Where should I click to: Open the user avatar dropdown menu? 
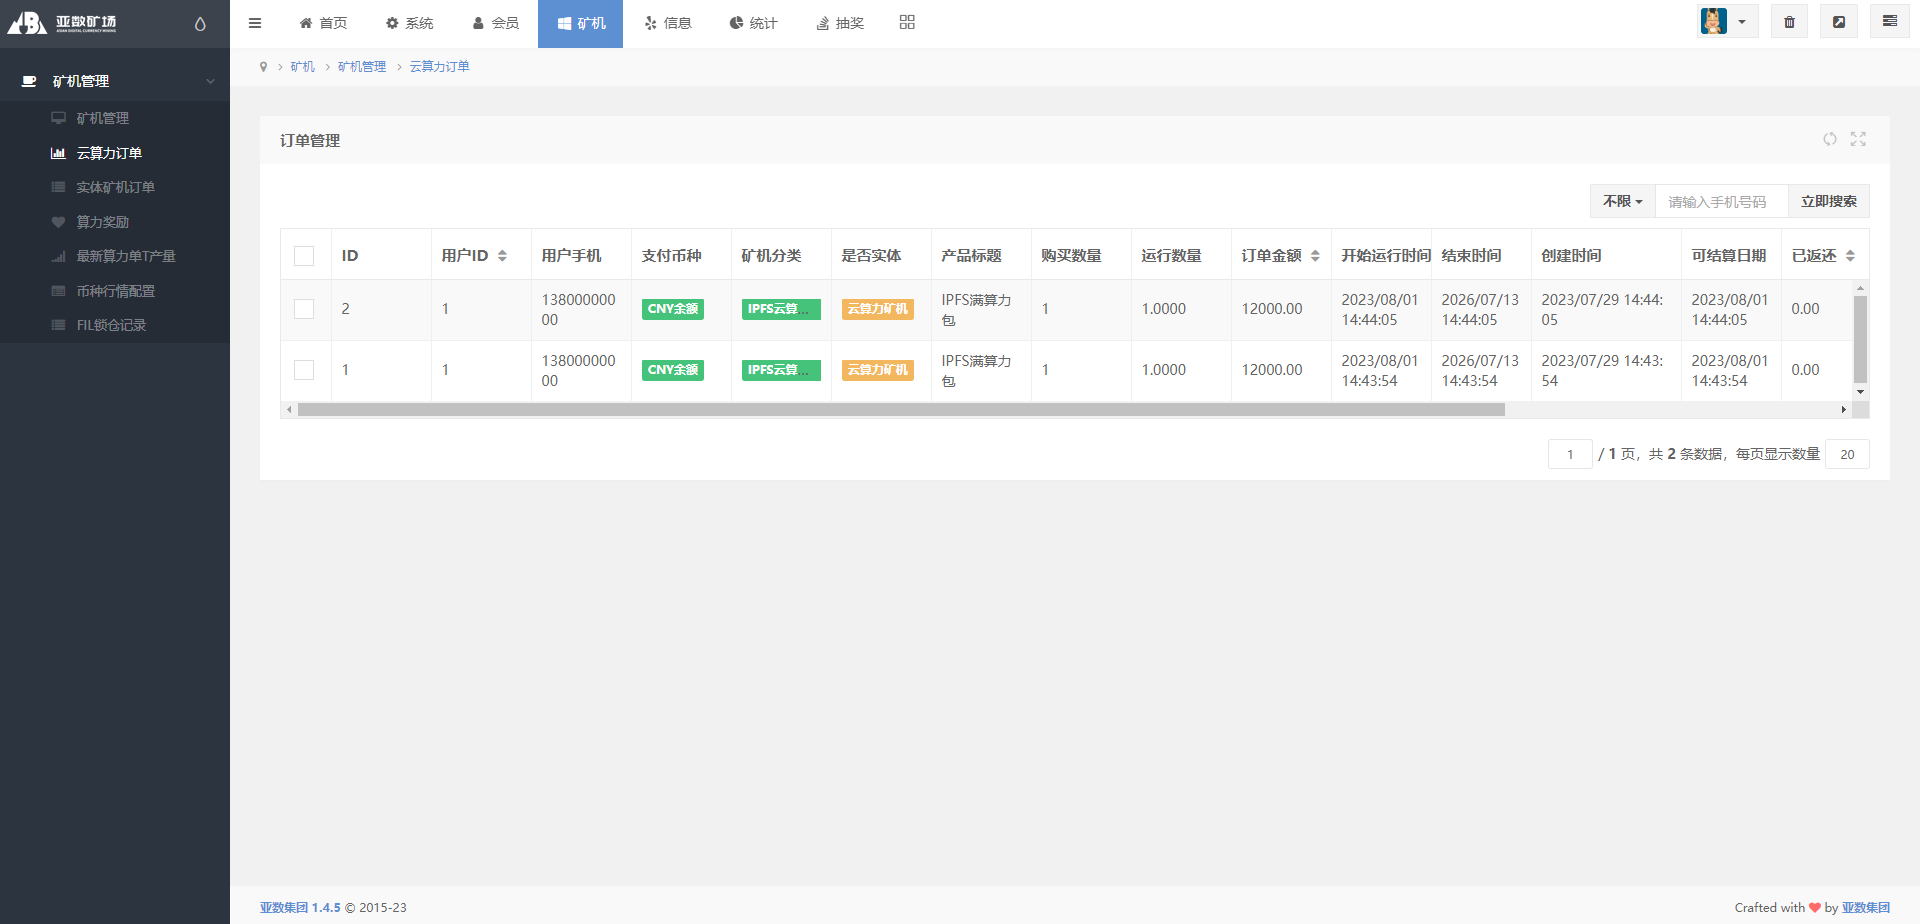pos(1726,22)
